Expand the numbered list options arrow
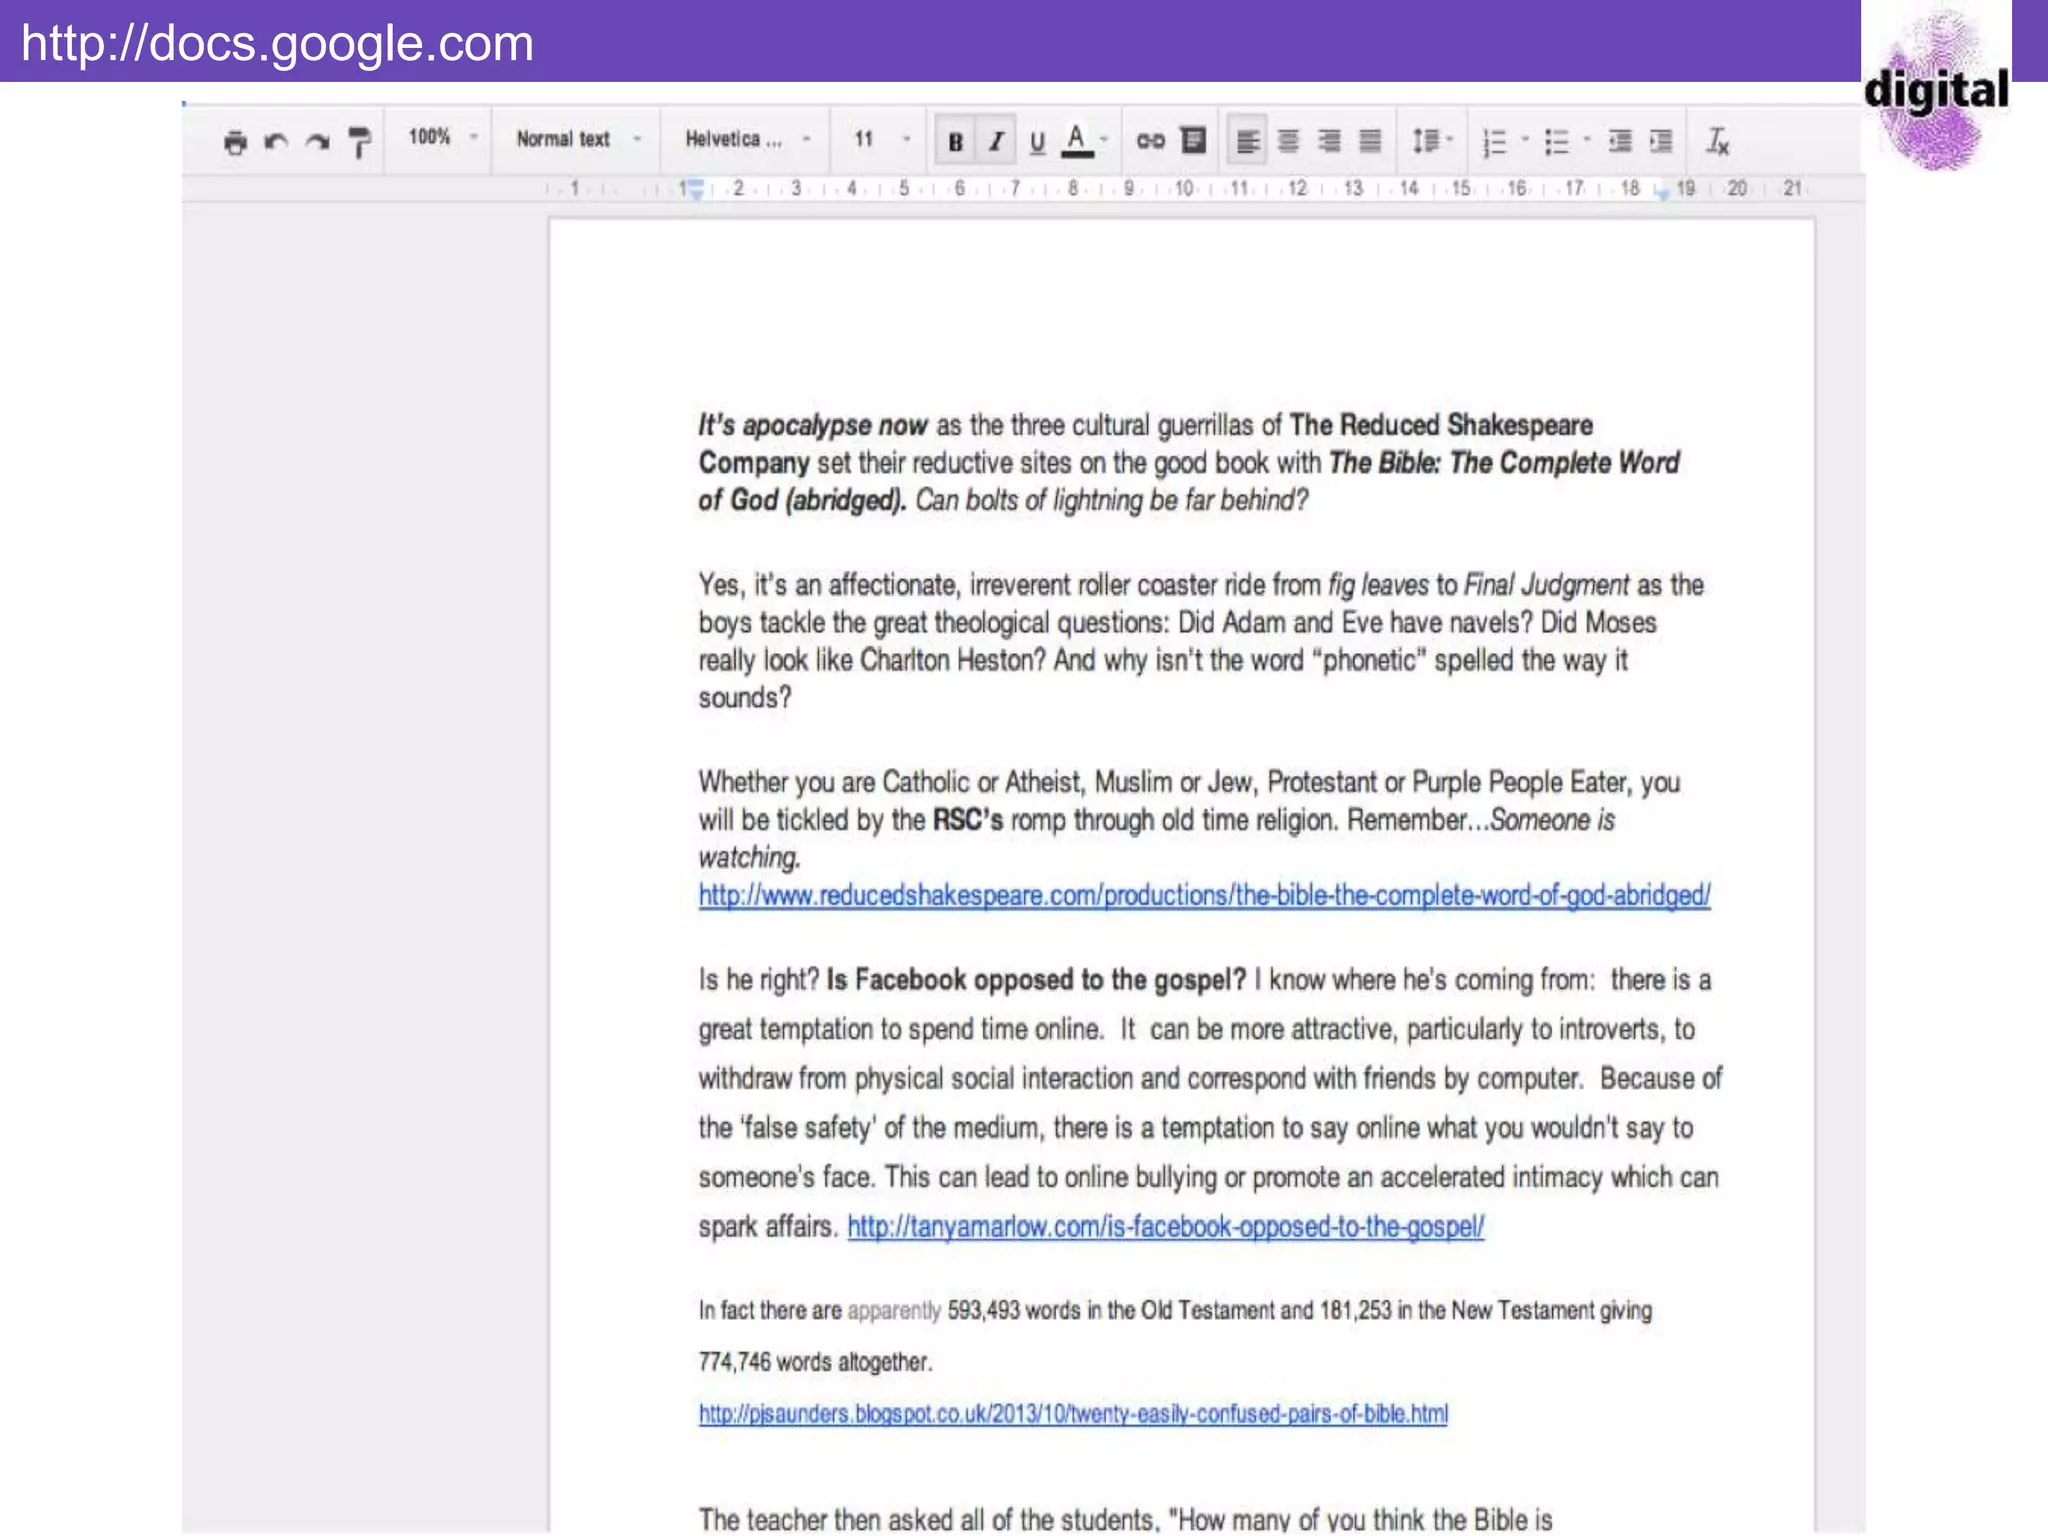Viewport: 2048px width, 1536px height. tap(1525, 140)
